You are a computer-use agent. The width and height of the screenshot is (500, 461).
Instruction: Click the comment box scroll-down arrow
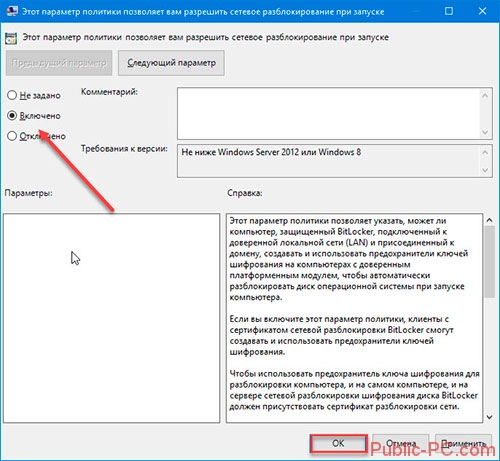click(485, 132)
